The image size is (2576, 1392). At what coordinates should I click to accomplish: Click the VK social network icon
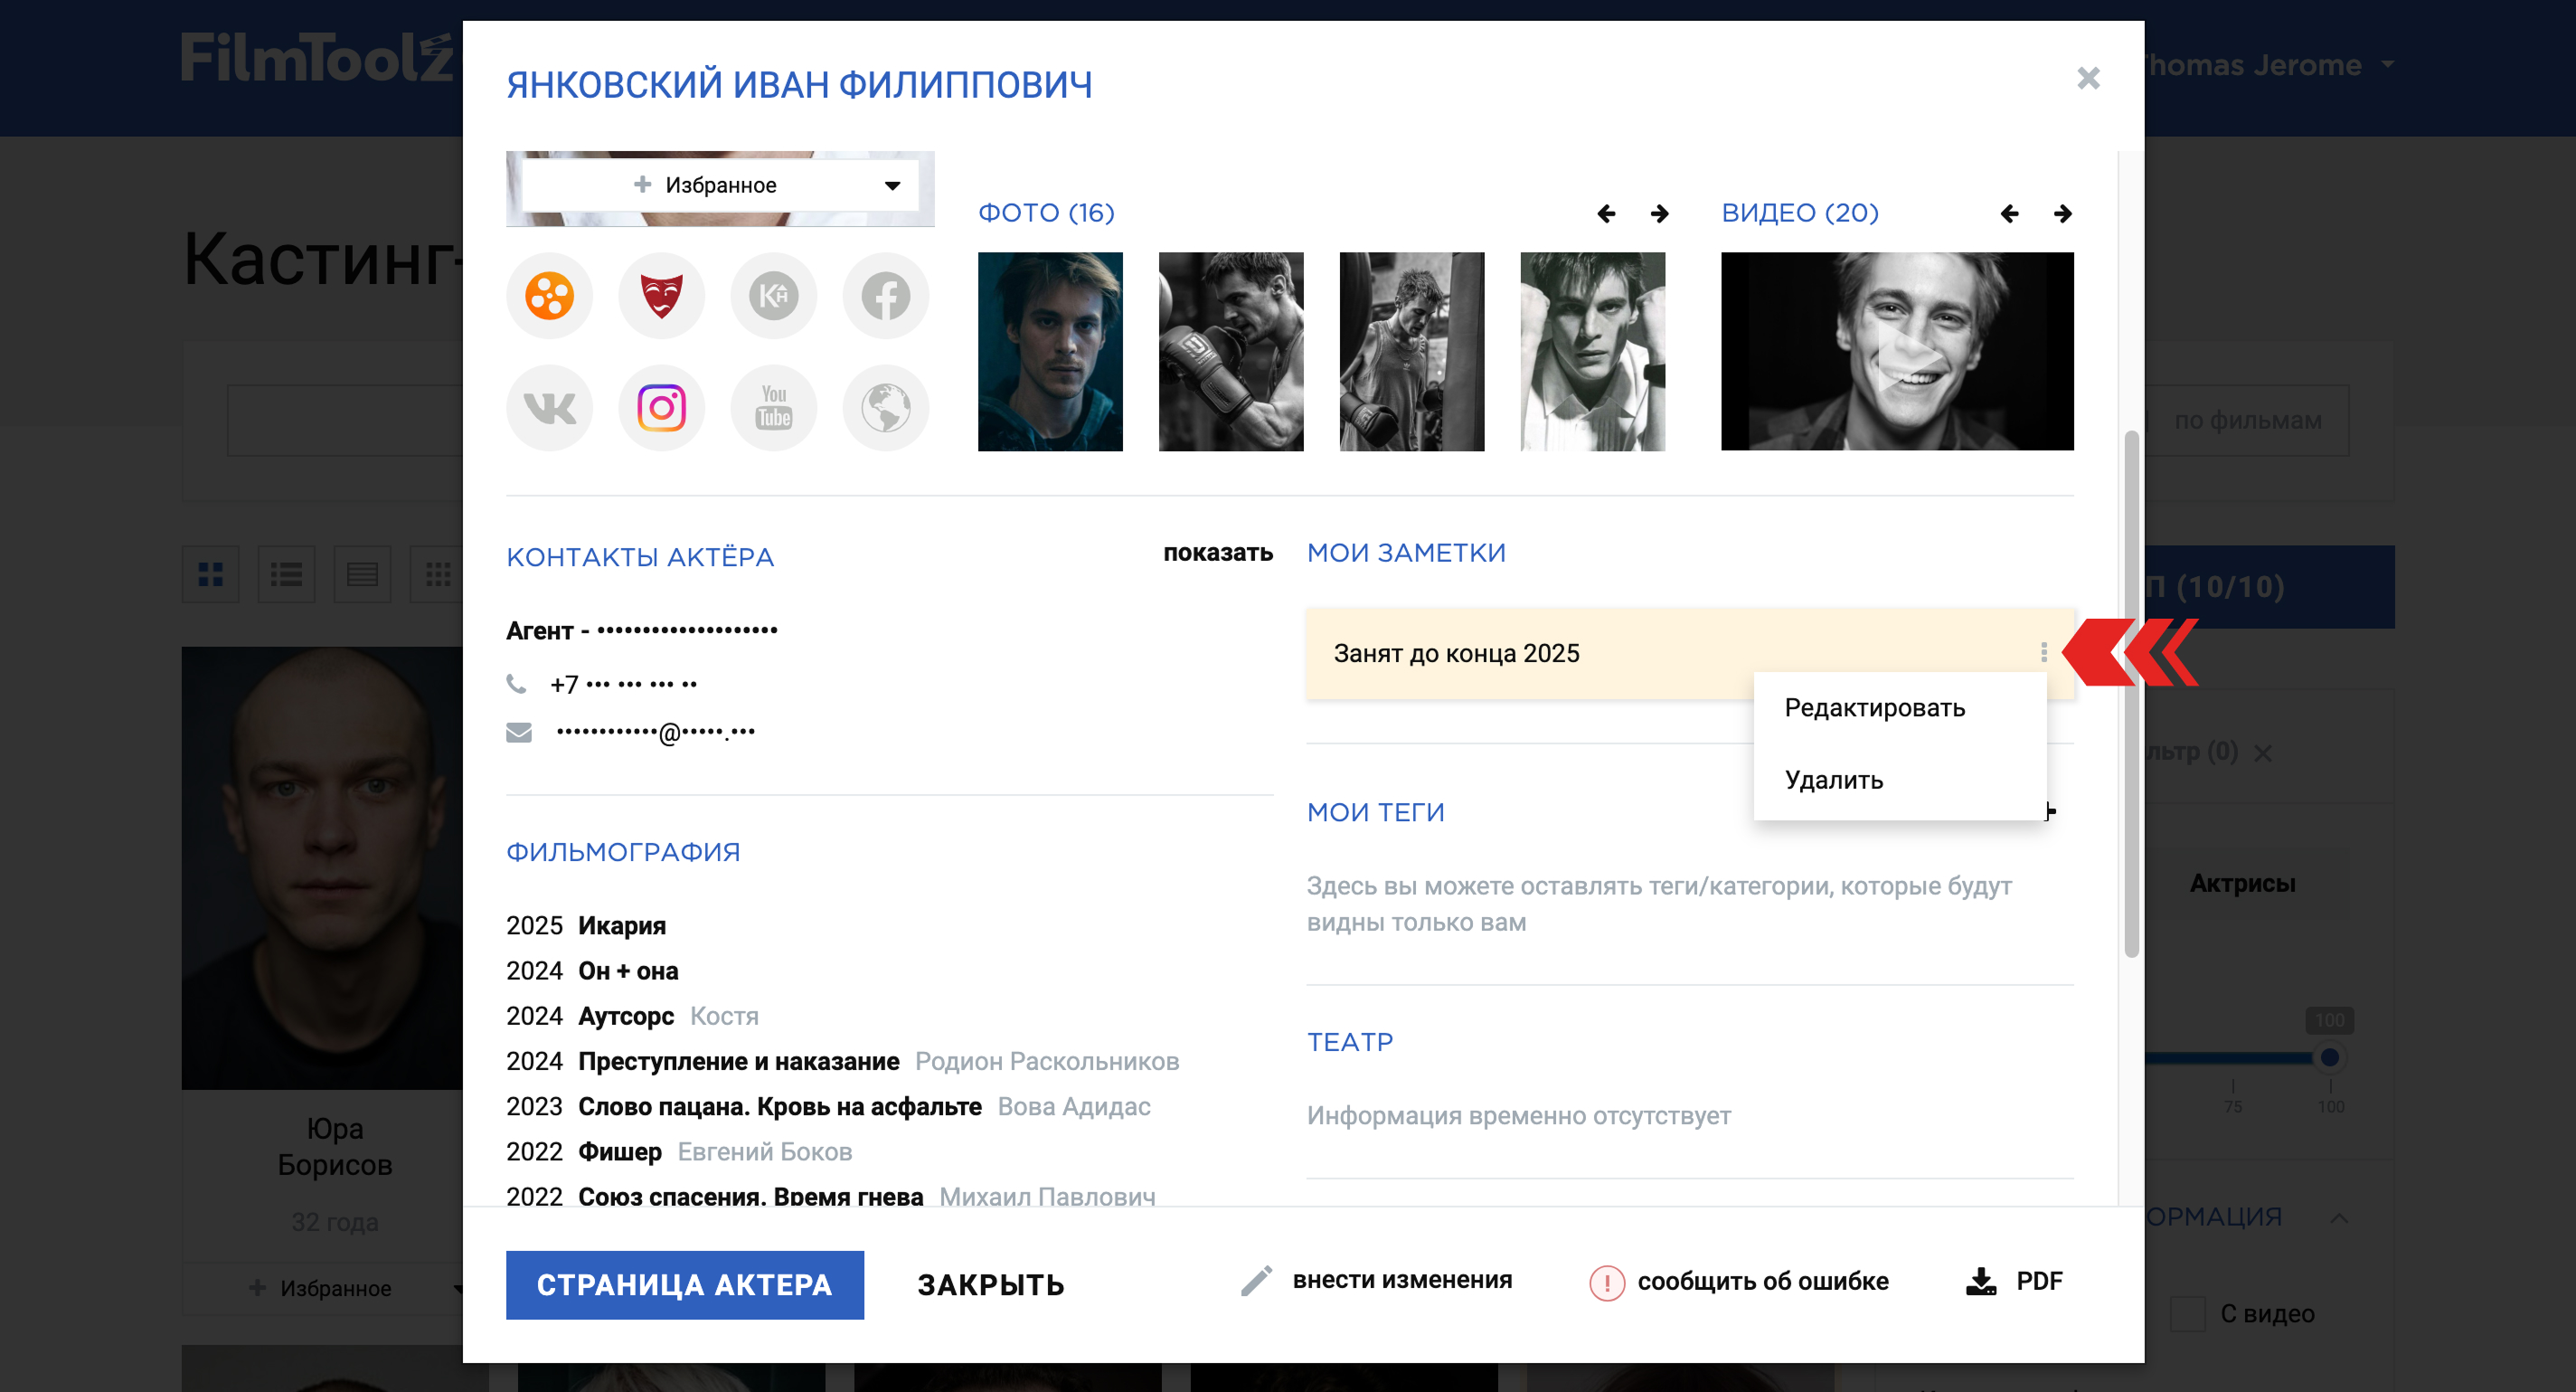pos(549,408)
